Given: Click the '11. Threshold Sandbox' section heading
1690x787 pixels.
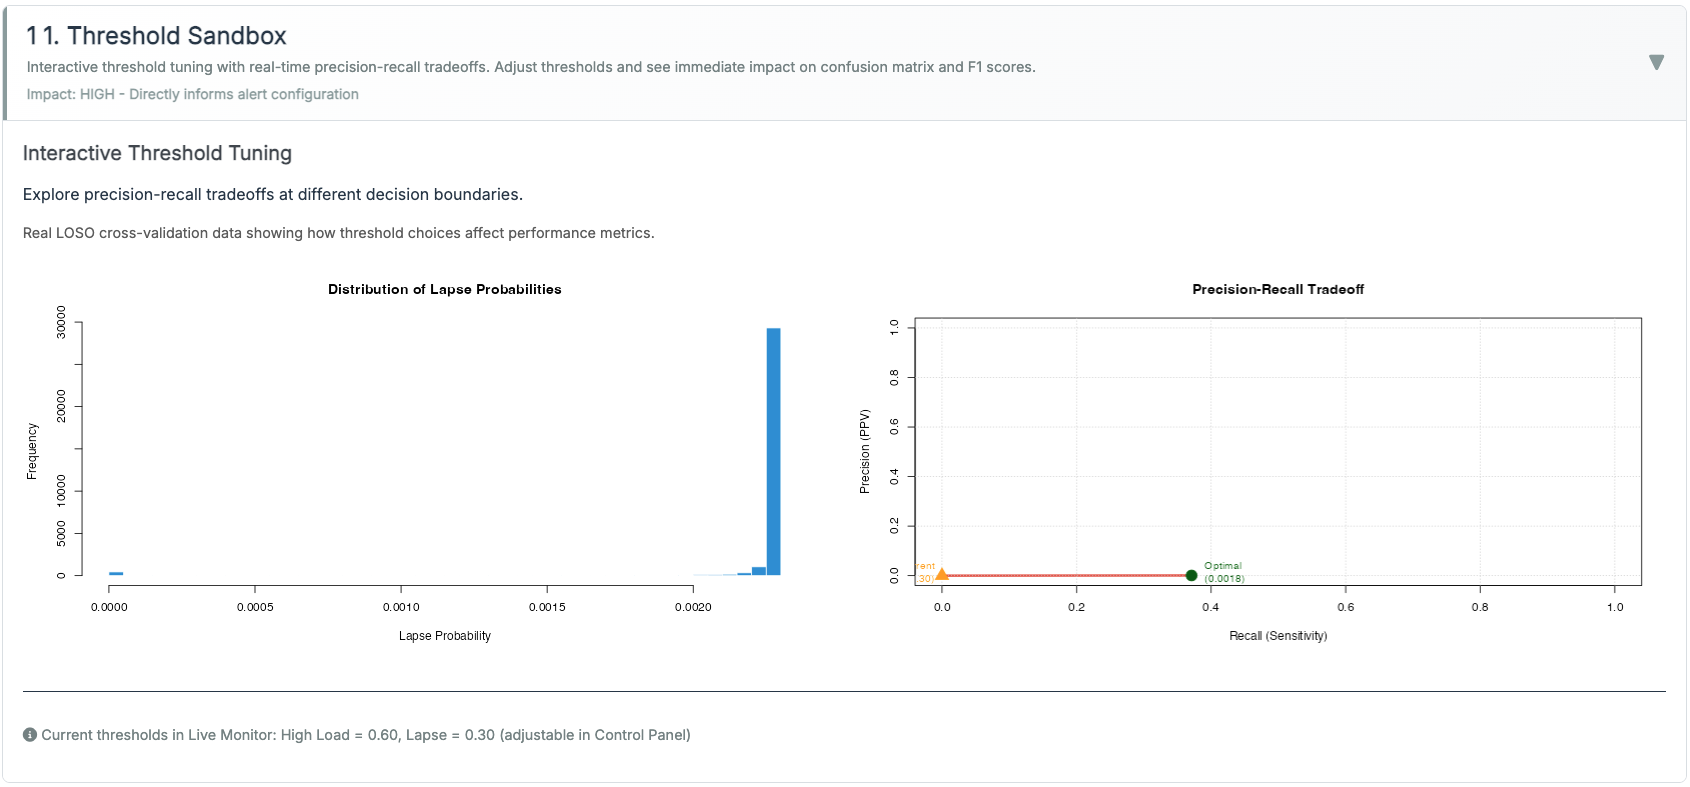Looking at the screenshot, I should coord(156,36).
